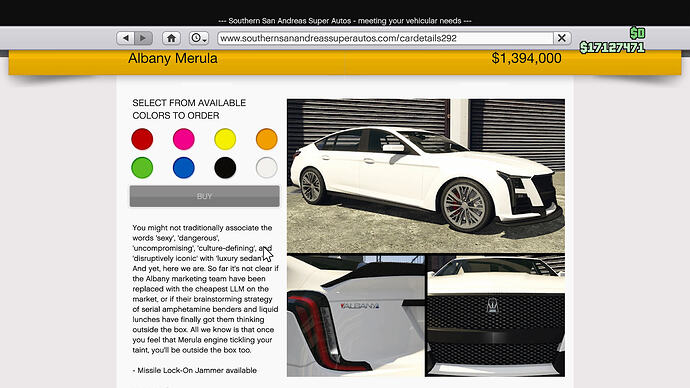View the main Merula side photo
The image size is (690, 388).
click(426, 176)
